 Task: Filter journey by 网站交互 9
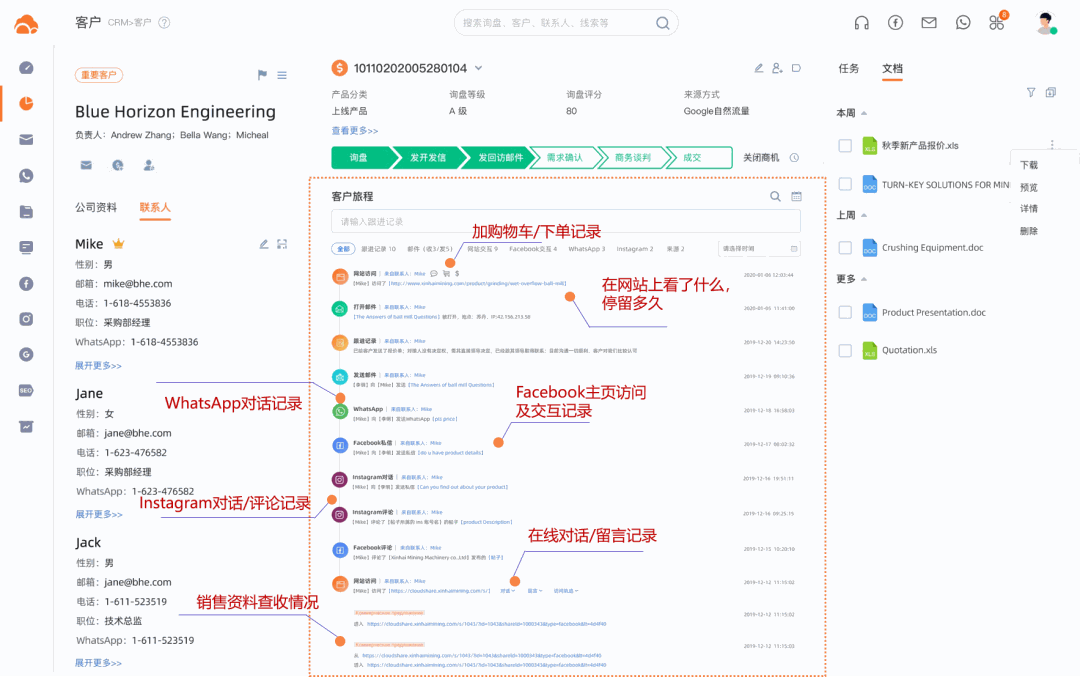coord(482,249)
